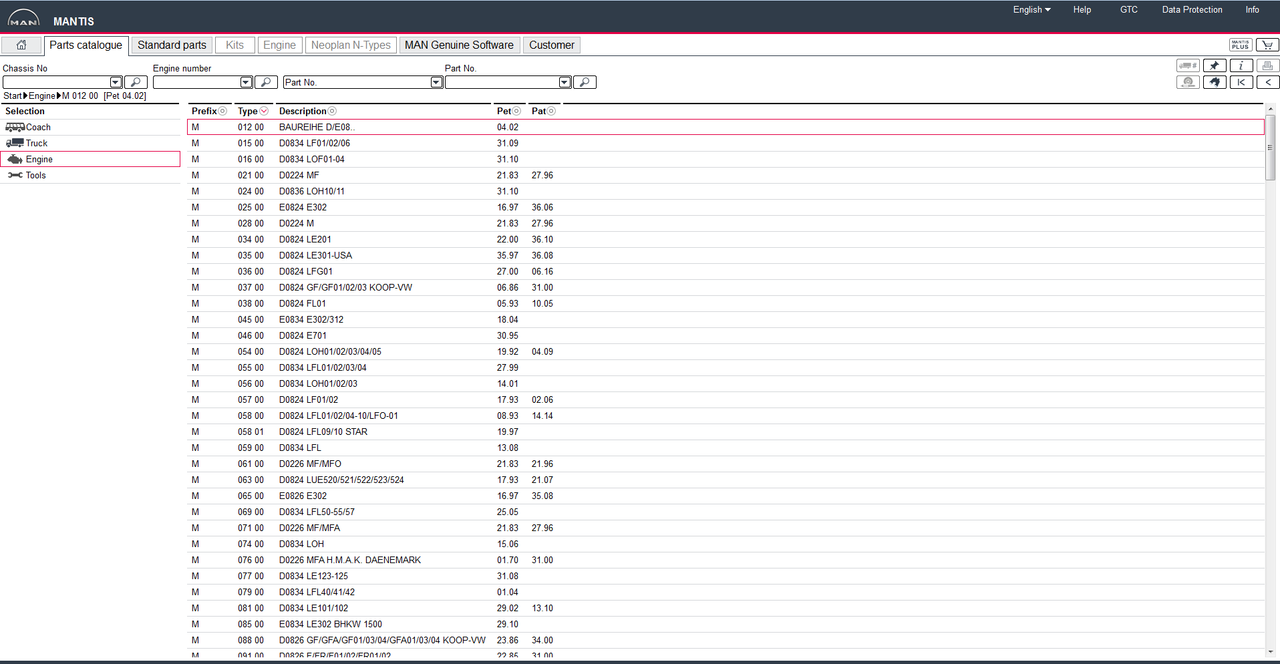
Task: Select row E0834 LE302 BHKW 1500
Action: click(726, 624)
